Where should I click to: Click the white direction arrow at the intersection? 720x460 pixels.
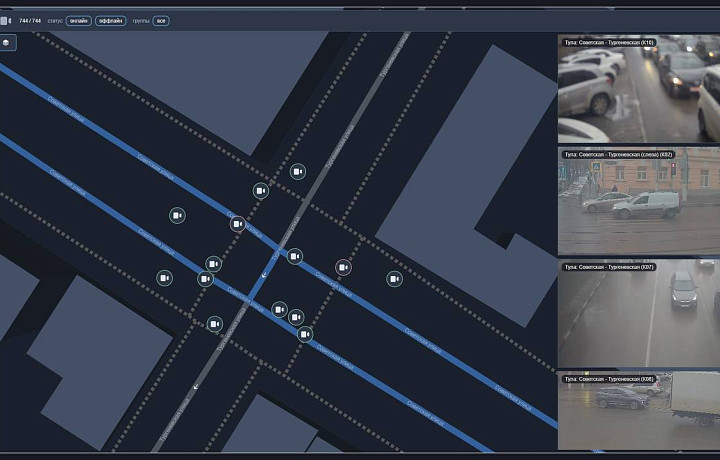[264, 272]
